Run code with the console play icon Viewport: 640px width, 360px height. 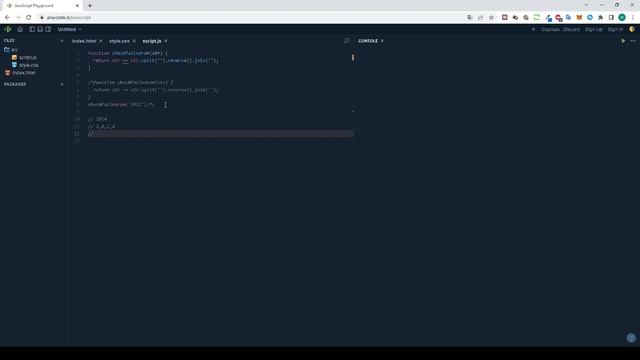point(623,41)
